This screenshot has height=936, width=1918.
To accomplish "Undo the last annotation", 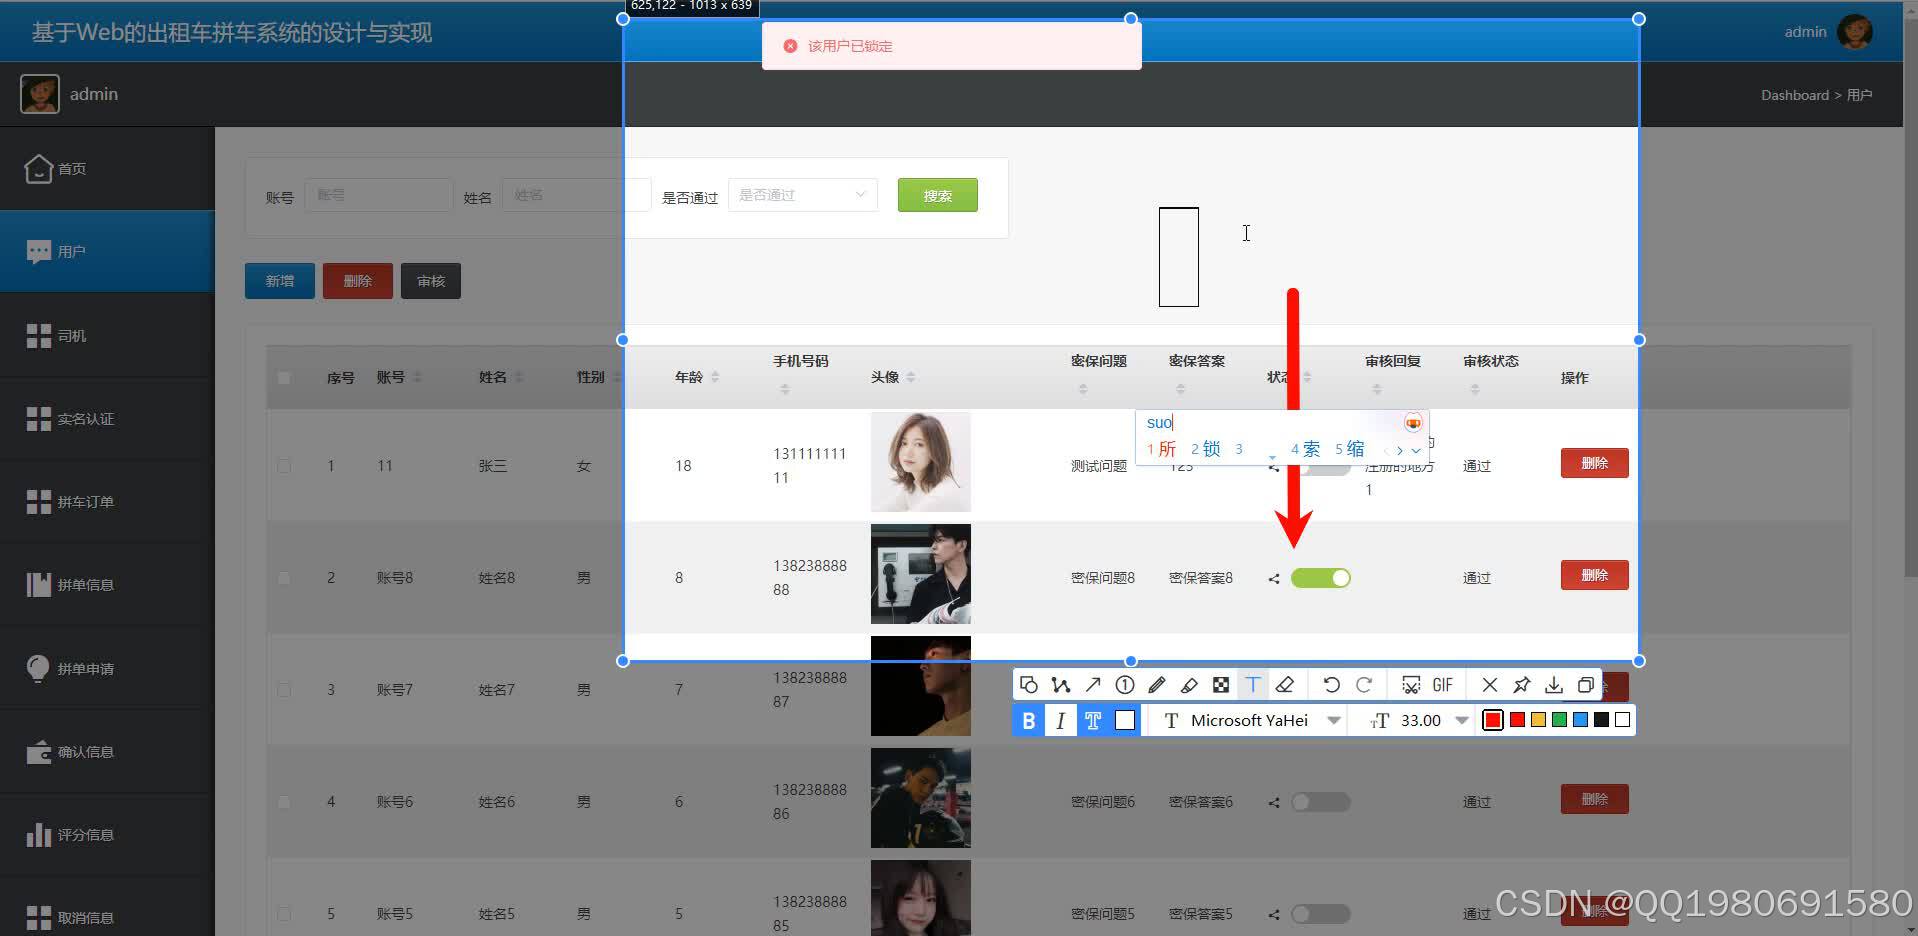I will point(1331,685).
